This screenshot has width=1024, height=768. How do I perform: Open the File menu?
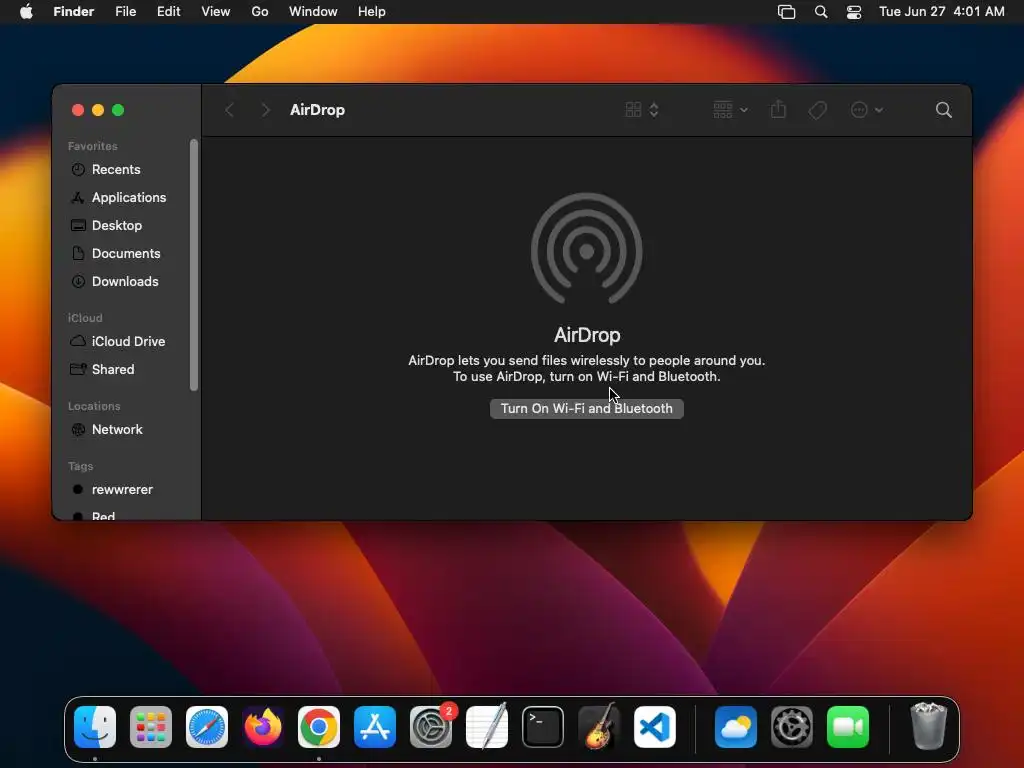pyautogui.click(x=125, y=12)
